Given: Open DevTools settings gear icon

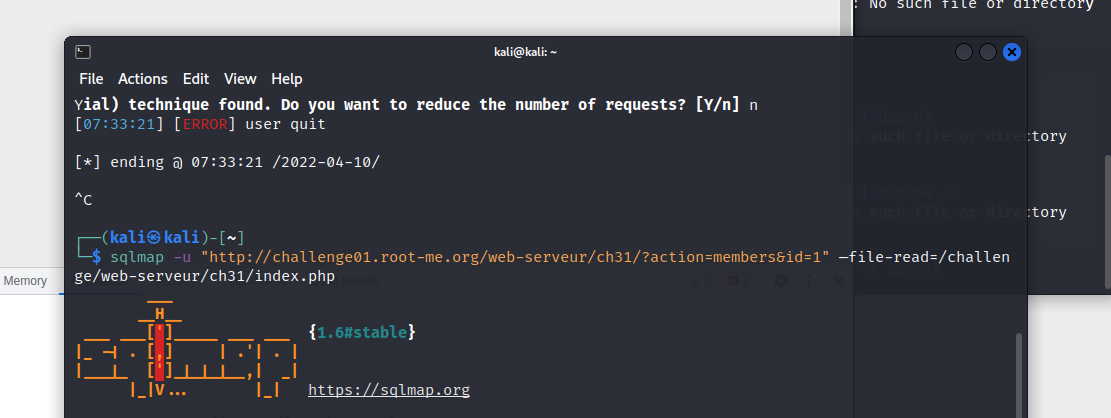Looking at the screenshot, I should pos(781,281).
